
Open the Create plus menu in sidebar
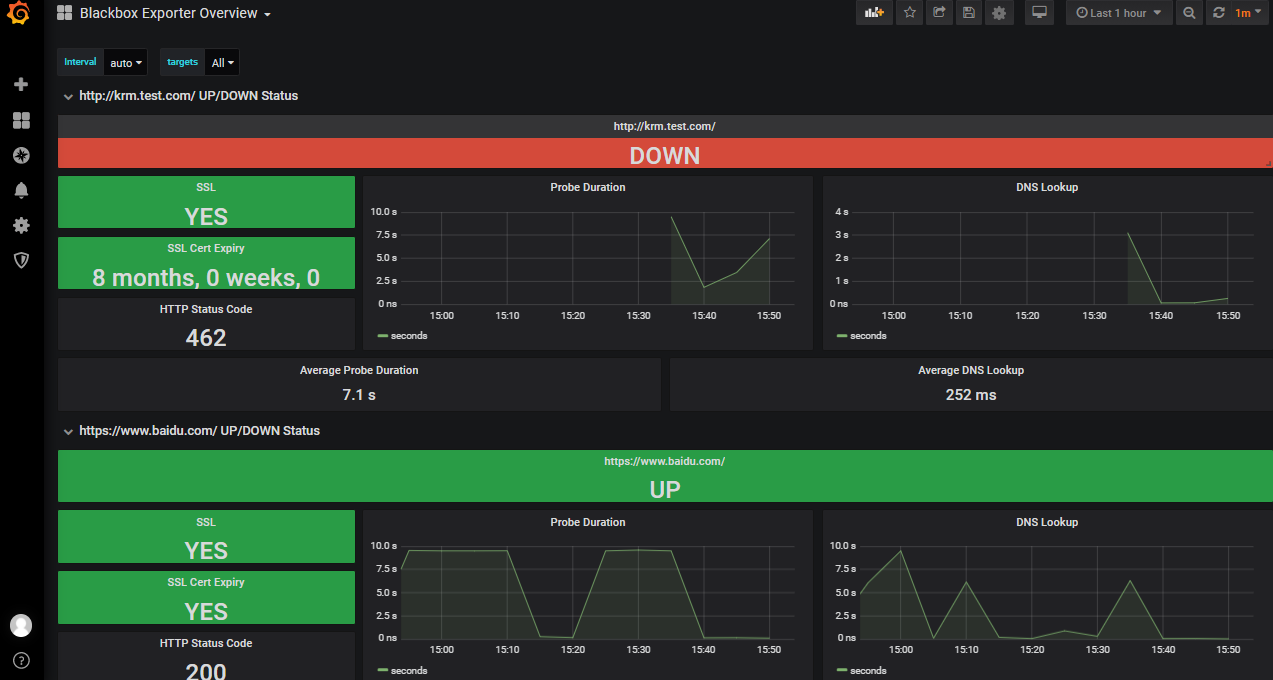tap(21, 85)
